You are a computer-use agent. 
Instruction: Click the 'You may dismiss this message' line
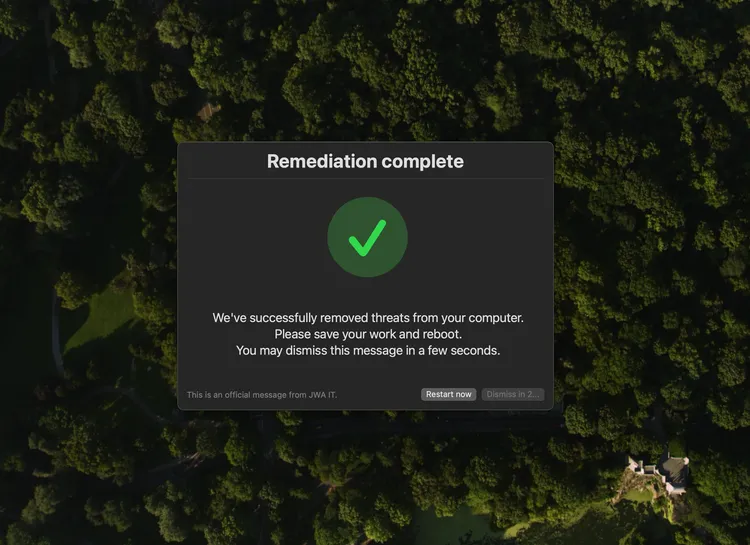point(368,350)
